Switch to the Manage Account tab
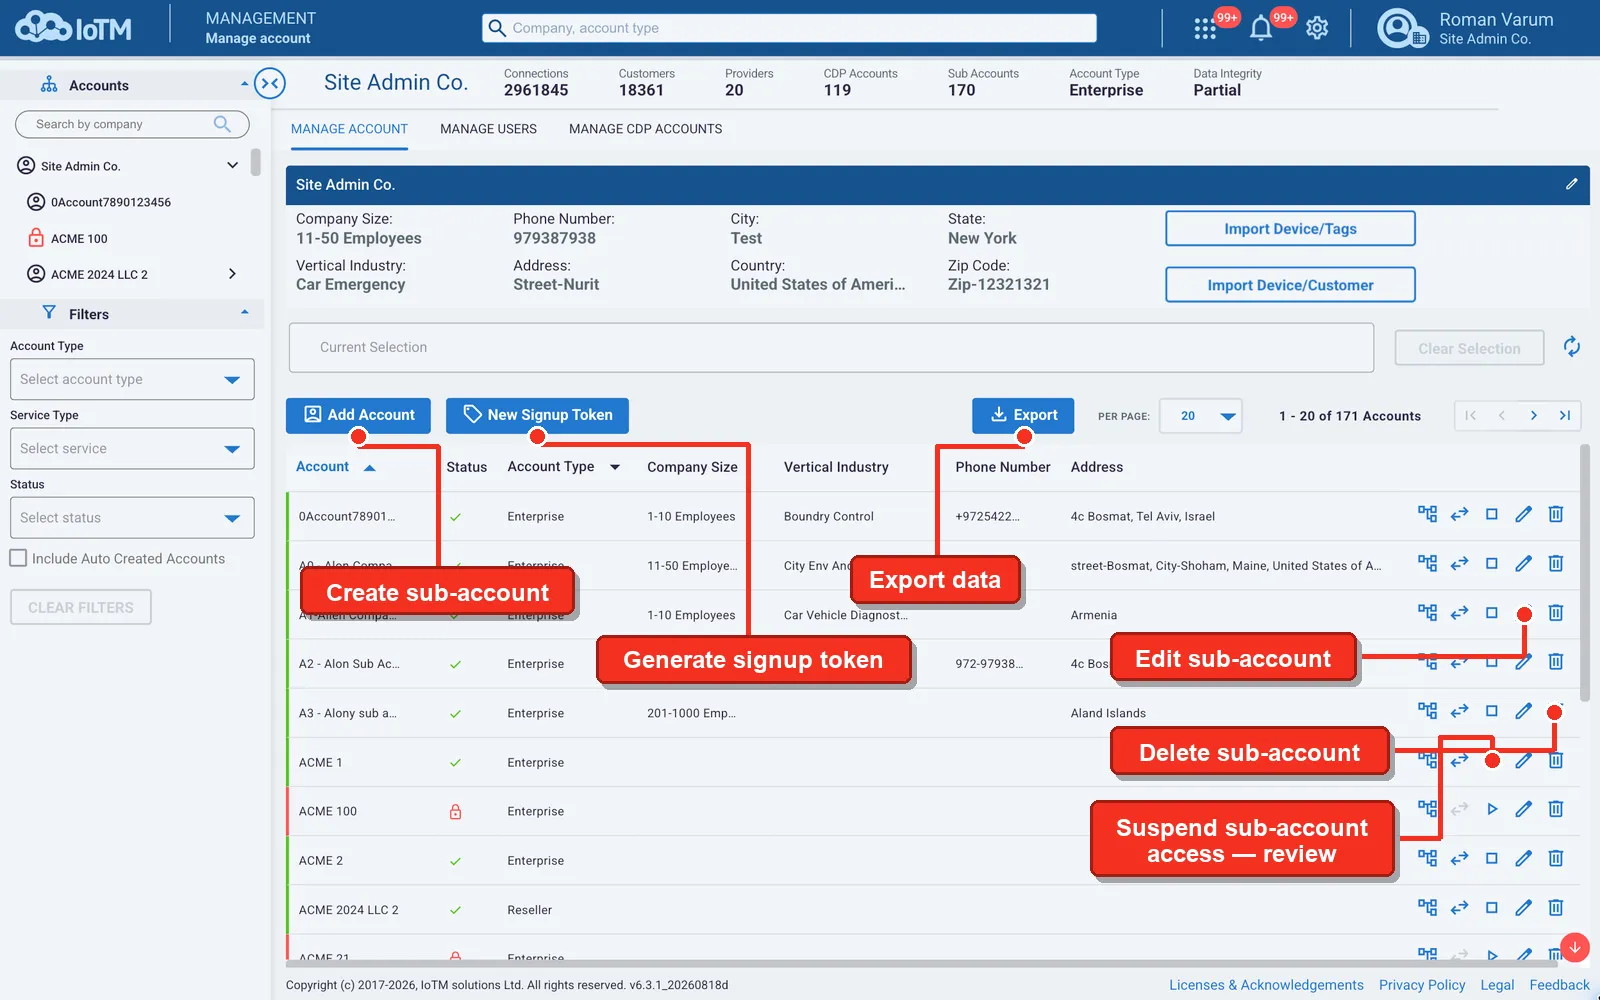 349,129
